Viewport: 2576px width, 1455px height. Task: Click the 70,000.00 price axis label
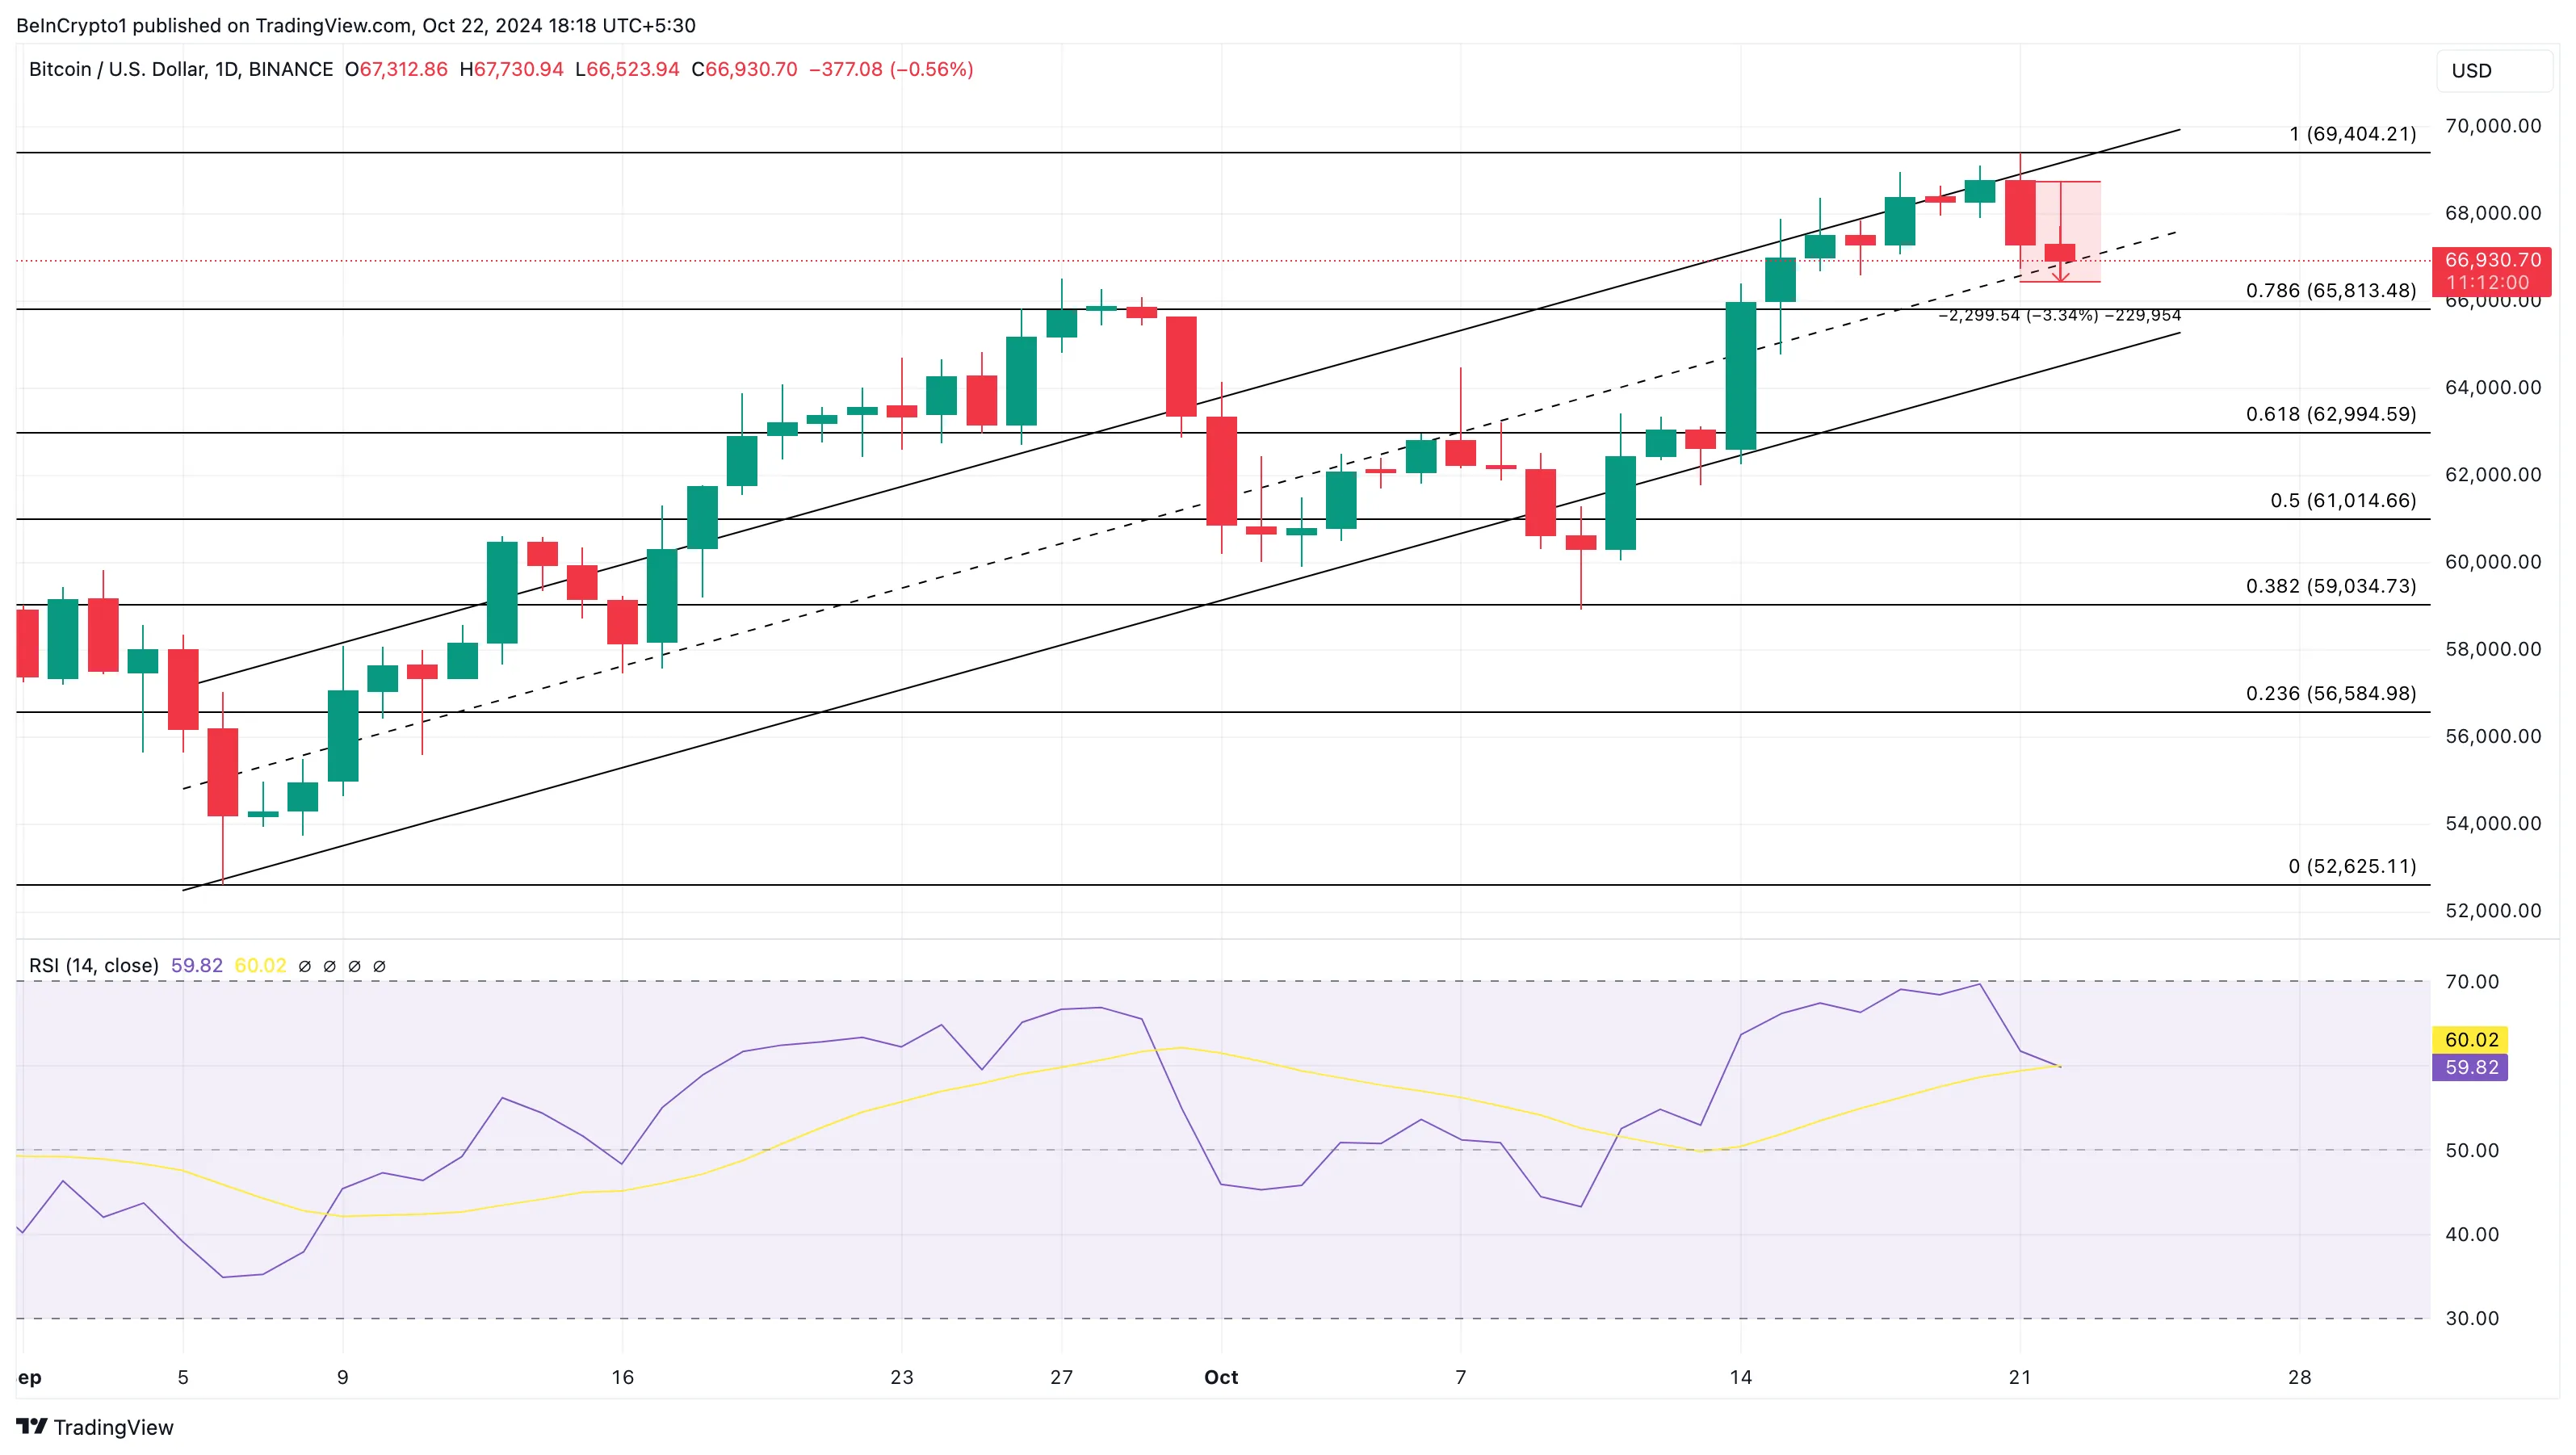point(2492,126)
